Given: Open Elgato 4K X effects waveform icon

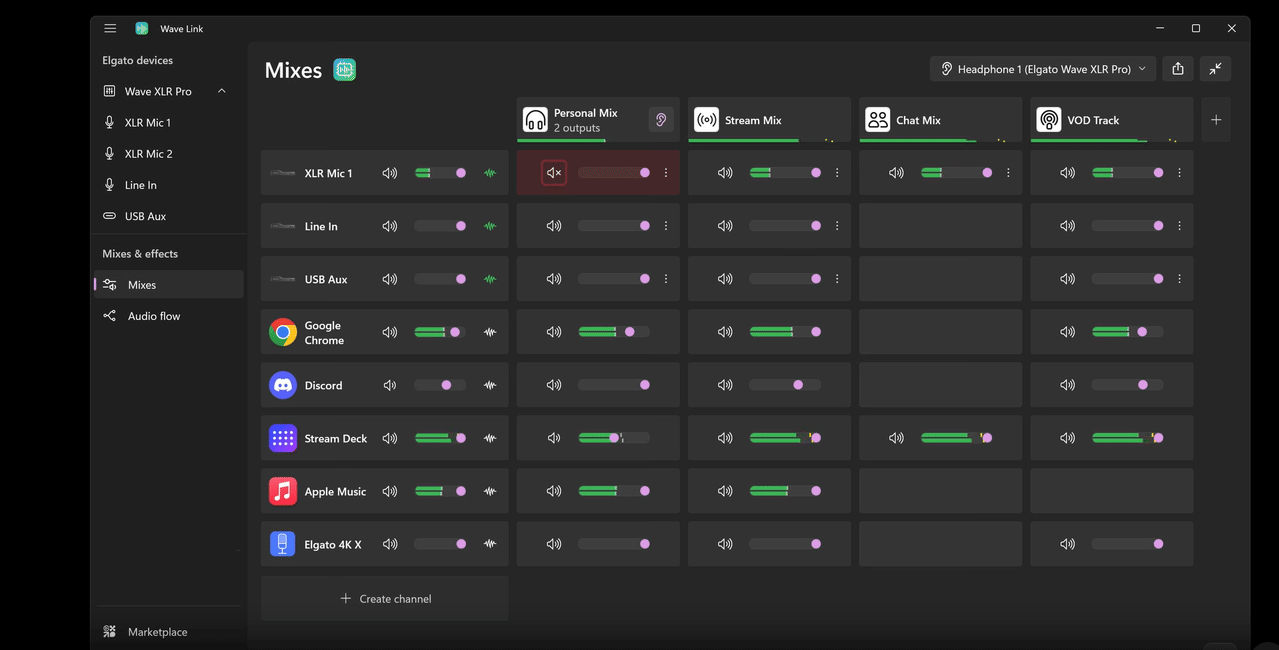Looking at the screenshot, I should [490, 544].
